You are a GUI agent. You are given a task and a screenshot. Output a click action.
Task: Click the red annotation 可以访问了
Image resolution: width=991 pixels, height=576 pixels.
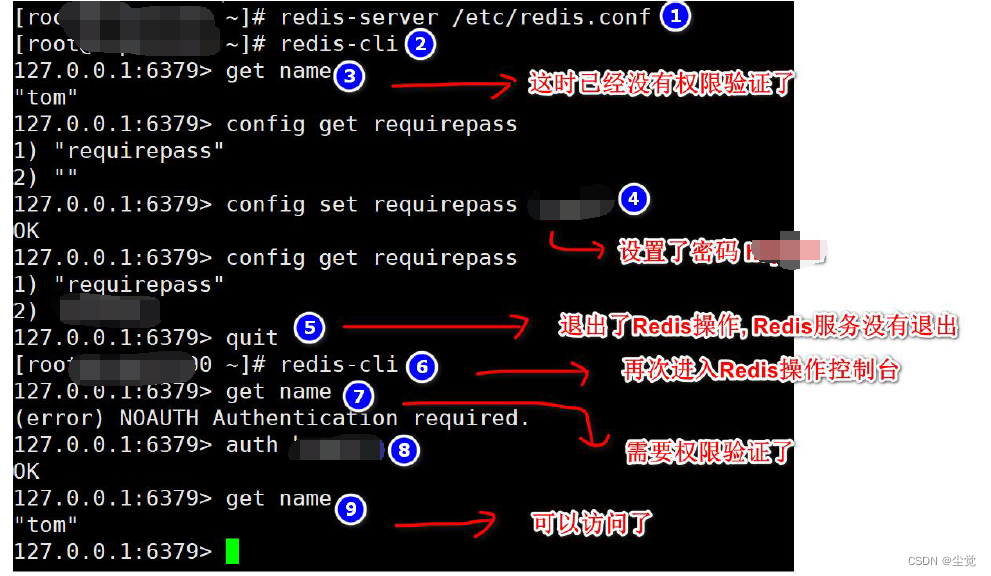click(592, 523)
